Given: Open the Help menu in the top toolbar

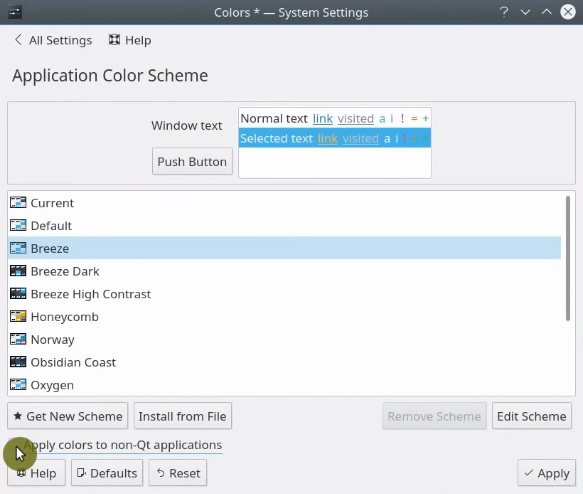Looking at the screenshot, I should (x=130, y=40).
